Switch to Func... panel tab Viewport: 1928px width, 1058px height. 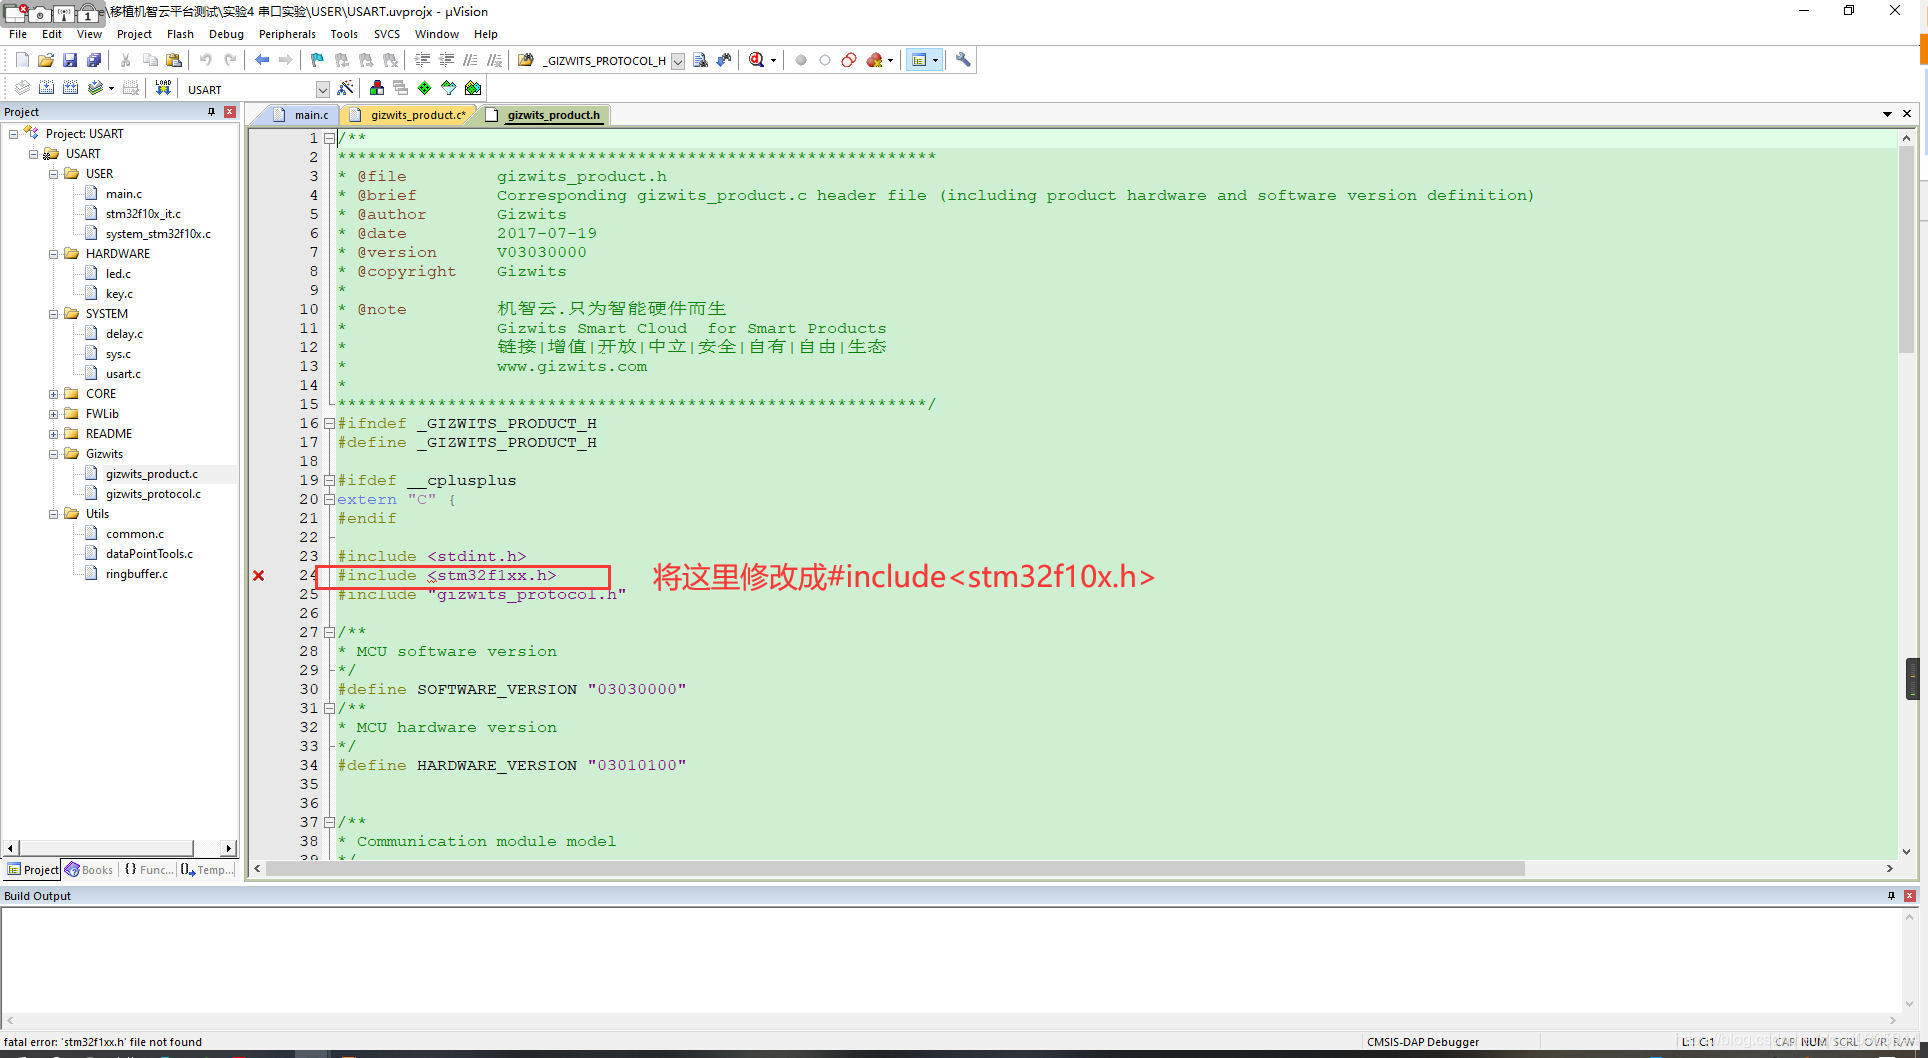148,870
